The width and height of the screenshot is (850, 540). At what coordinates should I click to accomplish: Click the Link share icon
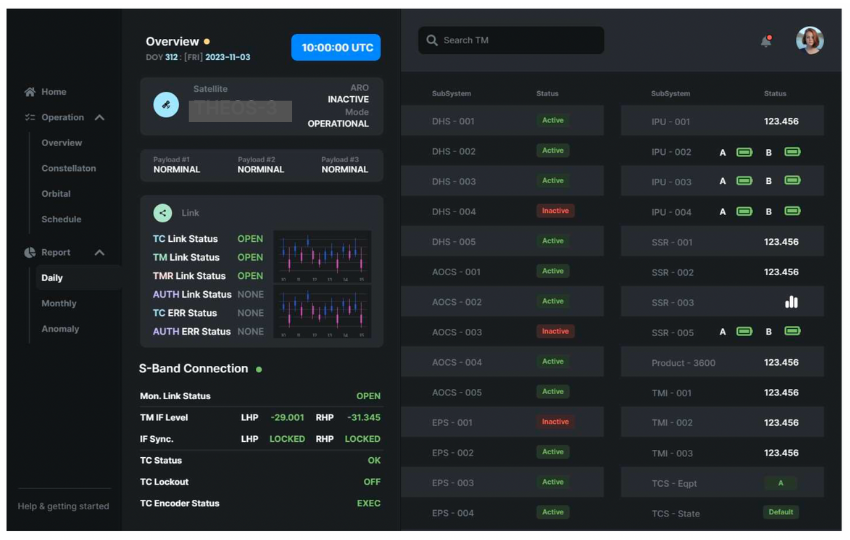[162, 213]
